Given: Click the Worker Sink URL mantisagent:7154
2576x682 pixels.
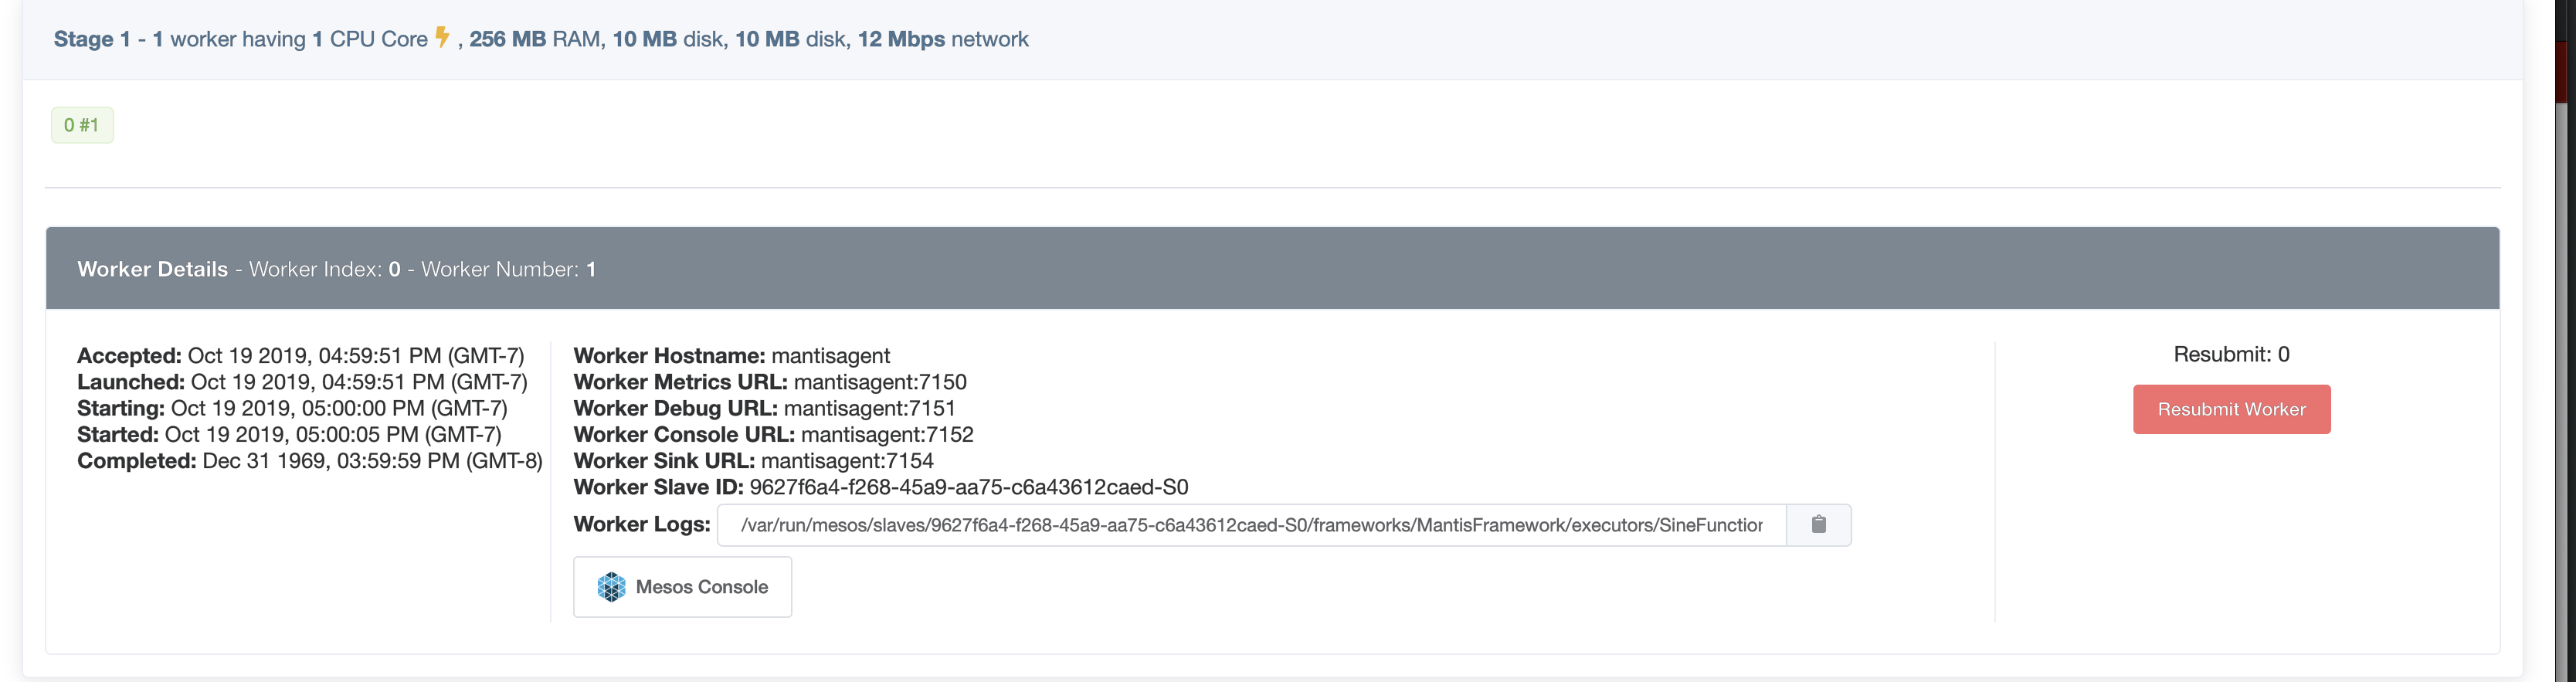Looking at the screenshot, I should point(847,461).
